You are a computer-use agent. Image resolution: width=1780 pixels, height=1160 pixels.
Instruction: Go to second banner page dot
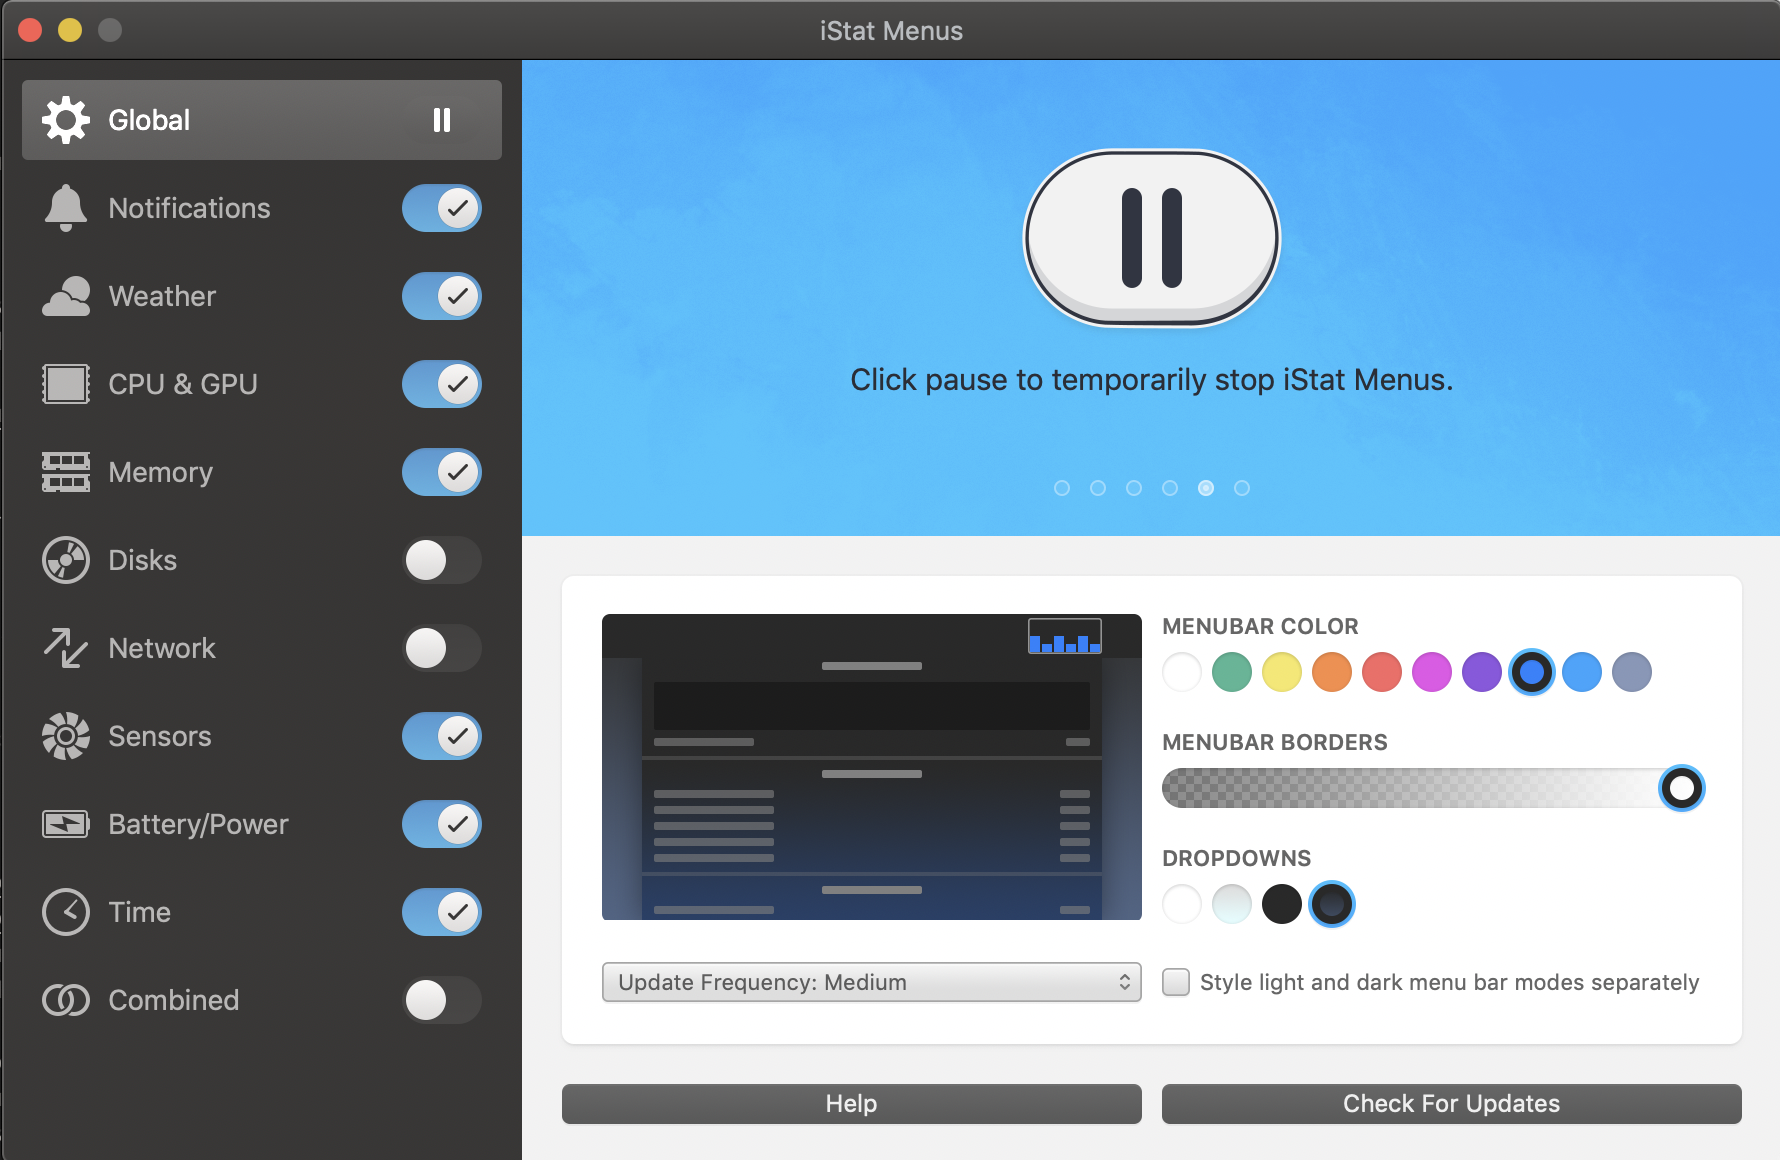click(1098, 488)
